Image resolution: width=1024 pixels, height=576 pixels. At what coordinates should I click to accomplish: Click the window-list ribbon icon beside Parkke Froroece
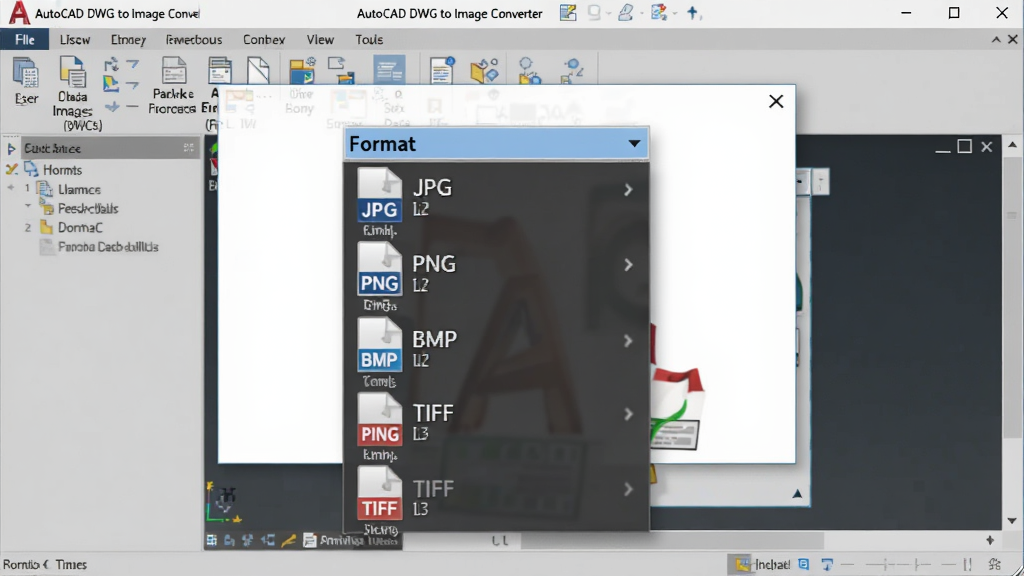coord(219,71)
